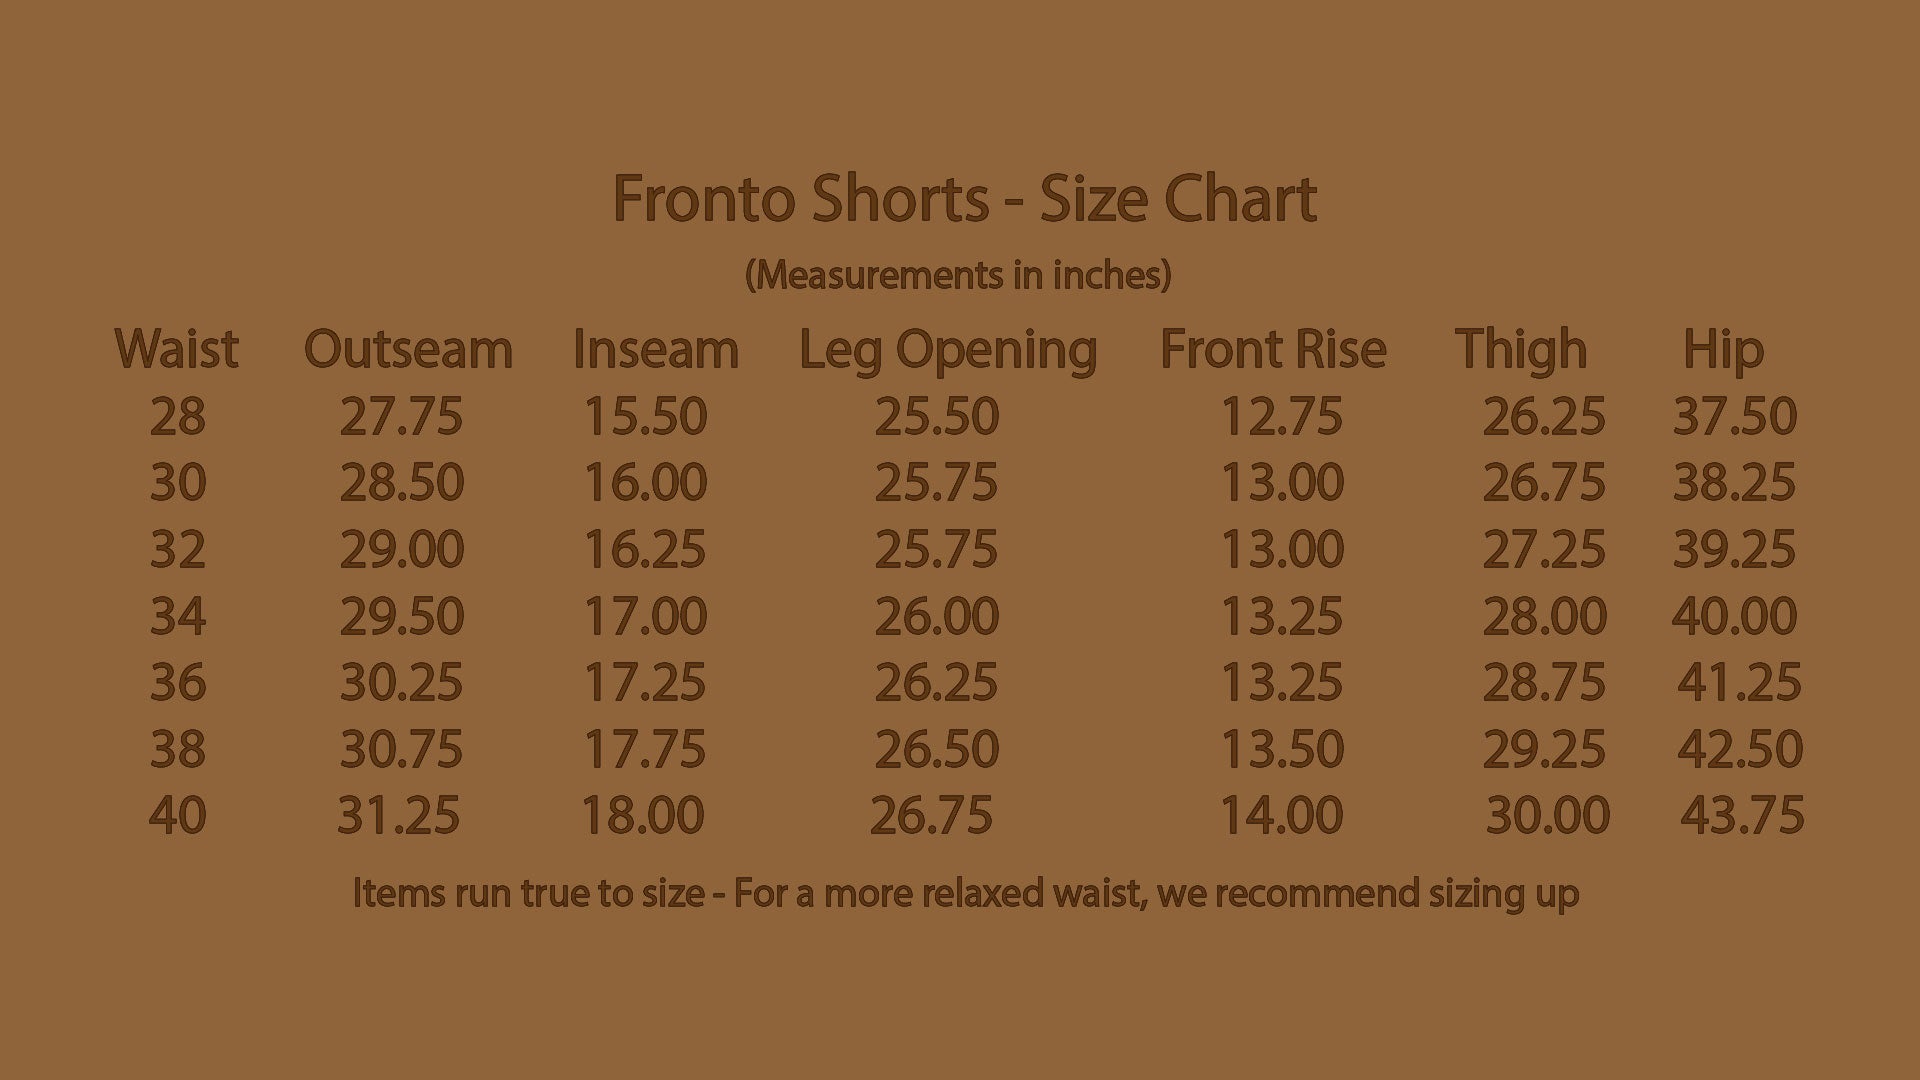Select the inseam value 16.25
The width and height of the screenshot is (1920, 1080).
click(x=645, y=549)
